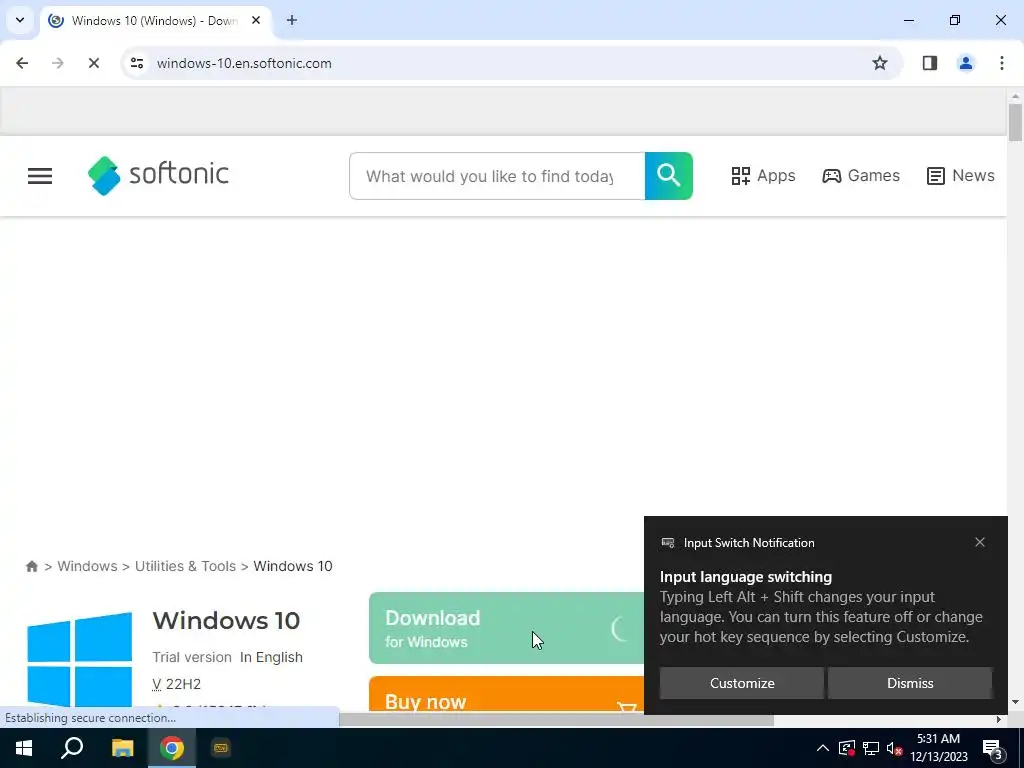The height and width of the screenshot is (768, 1024).
Task: Switch to Chrome in the taskbar
Action: (x=172, y=748)
